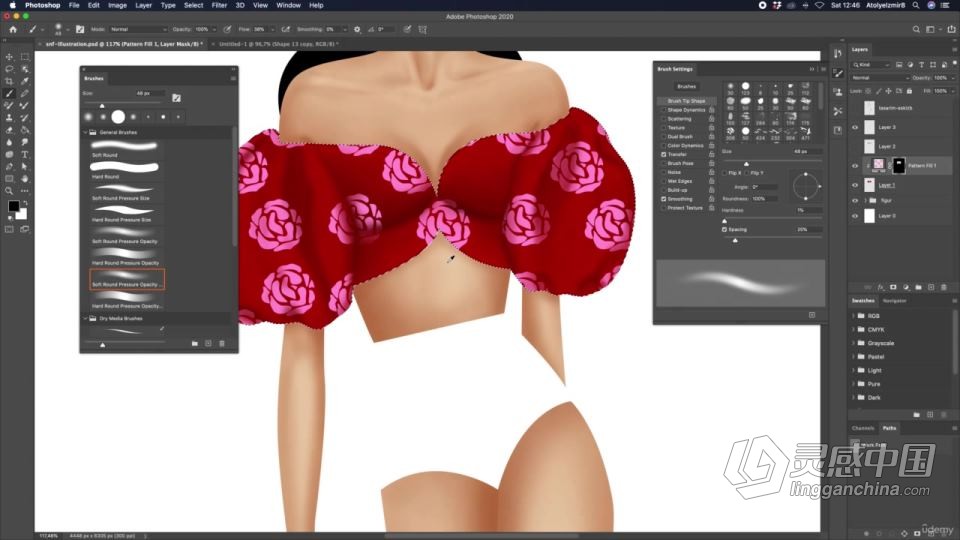Hide Pattern Fill 1 layer visibility
This screenshot has height=540, width=960.
click(x=855, y=165)
